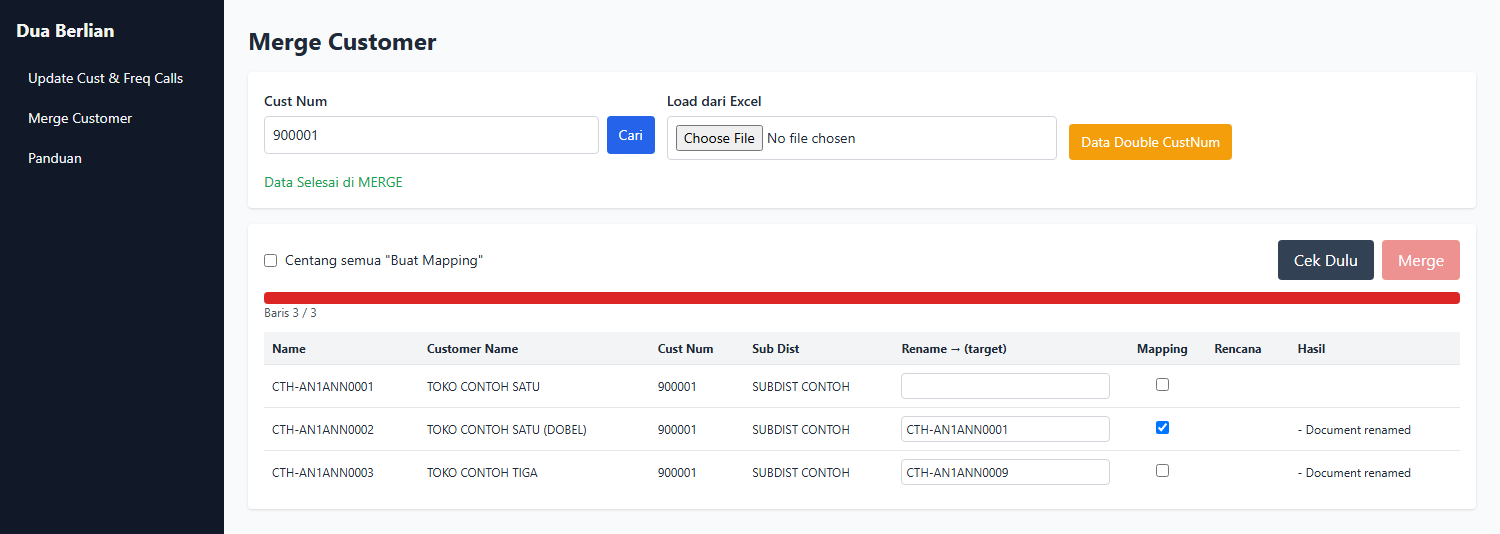This screenshot has width=1500, height=534.
Task: Click Rename field containing CTH-AN1ANN0009
Action: point(1005,472)
